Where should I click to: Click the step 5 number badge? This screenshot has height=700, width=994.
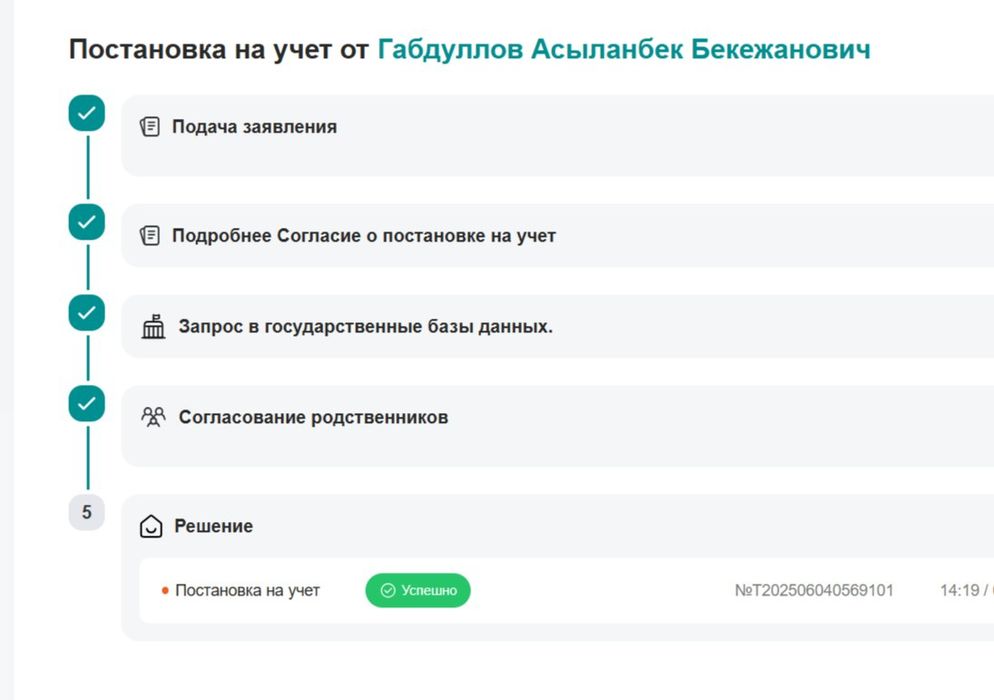(86, 513)
